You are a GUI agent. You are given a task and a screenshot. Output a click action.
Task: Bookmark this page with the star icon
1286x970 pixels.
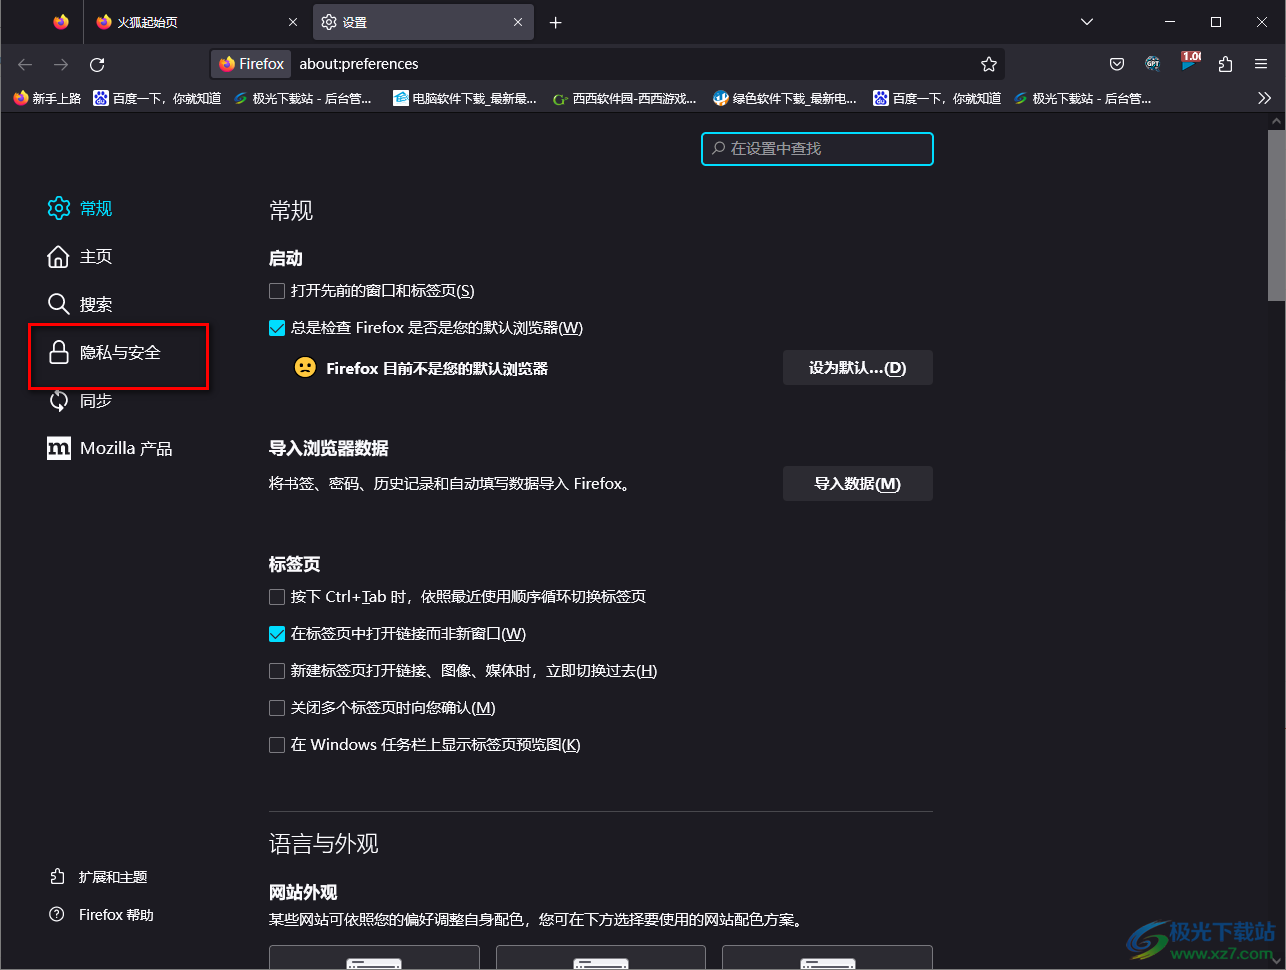(989, 64)
